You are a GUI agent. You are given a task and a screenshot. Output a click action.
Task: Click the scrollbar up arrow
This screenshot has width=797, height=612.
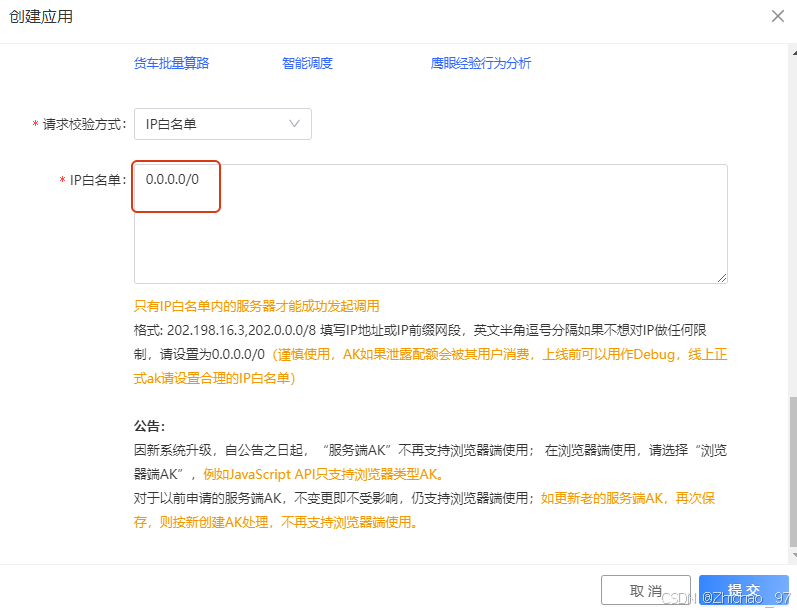tap(793, 52)
